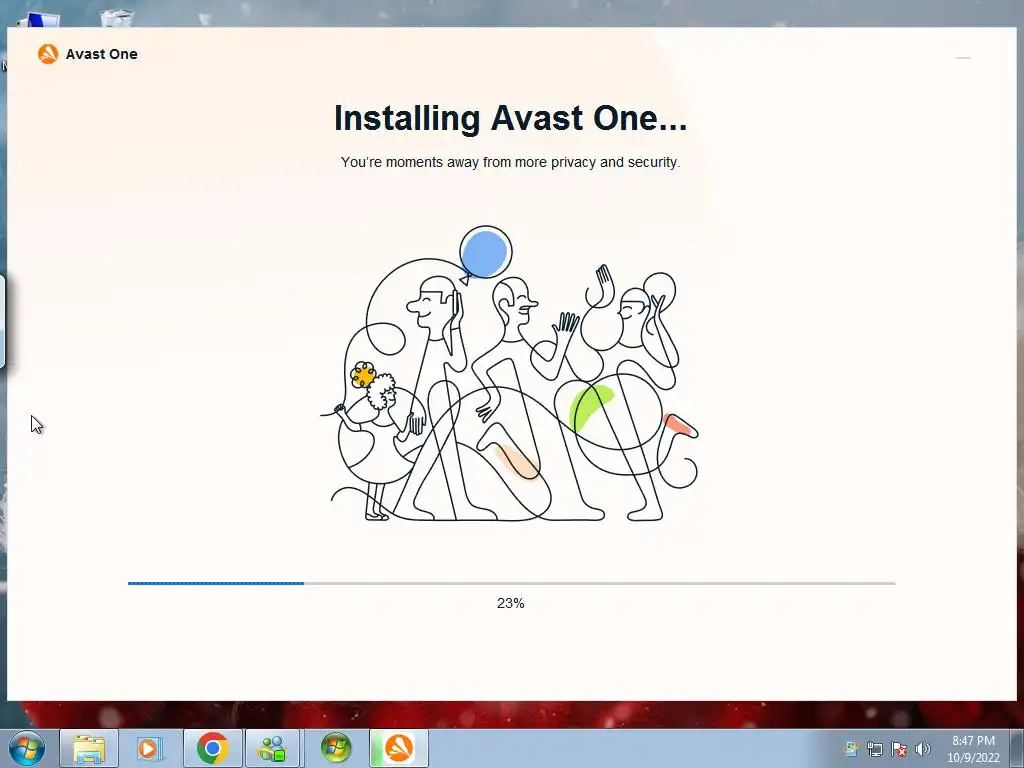Screen dimensions: 1024x768
Task: Launch Windows Media Player from the taskbar
Action: pyautogui.click(x=149, y=748)
